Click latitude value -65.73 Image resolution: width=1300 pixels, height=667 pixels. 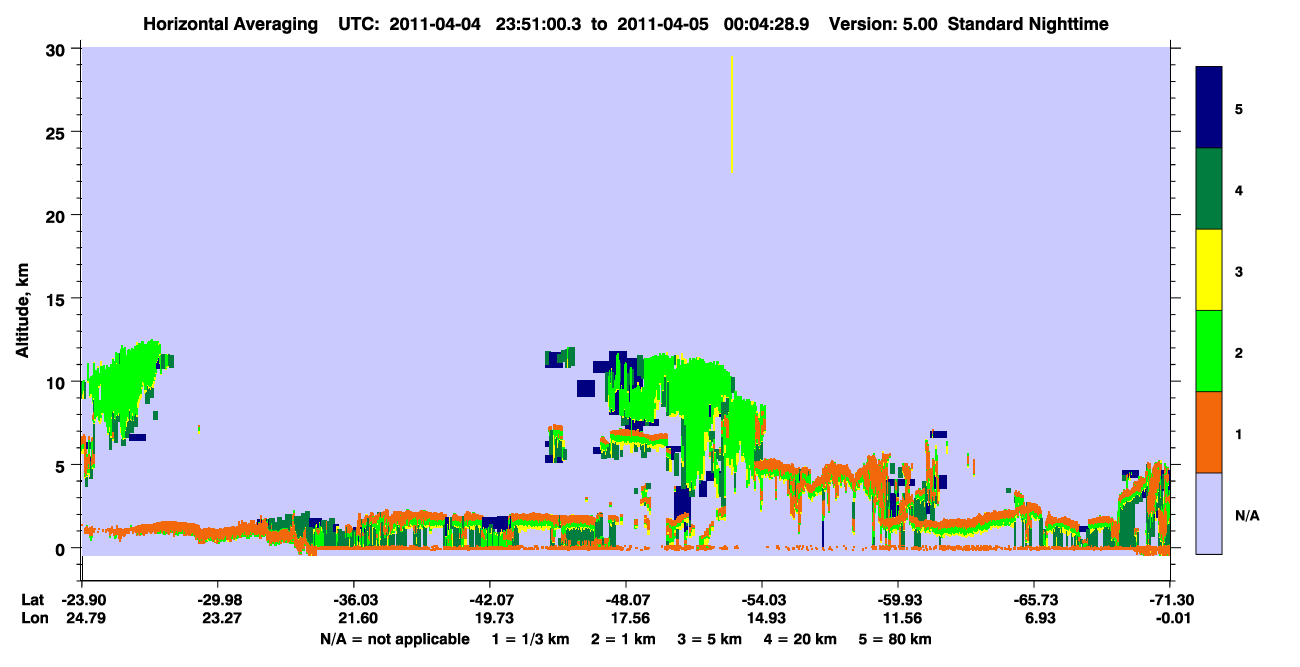tap(1034, 600)
